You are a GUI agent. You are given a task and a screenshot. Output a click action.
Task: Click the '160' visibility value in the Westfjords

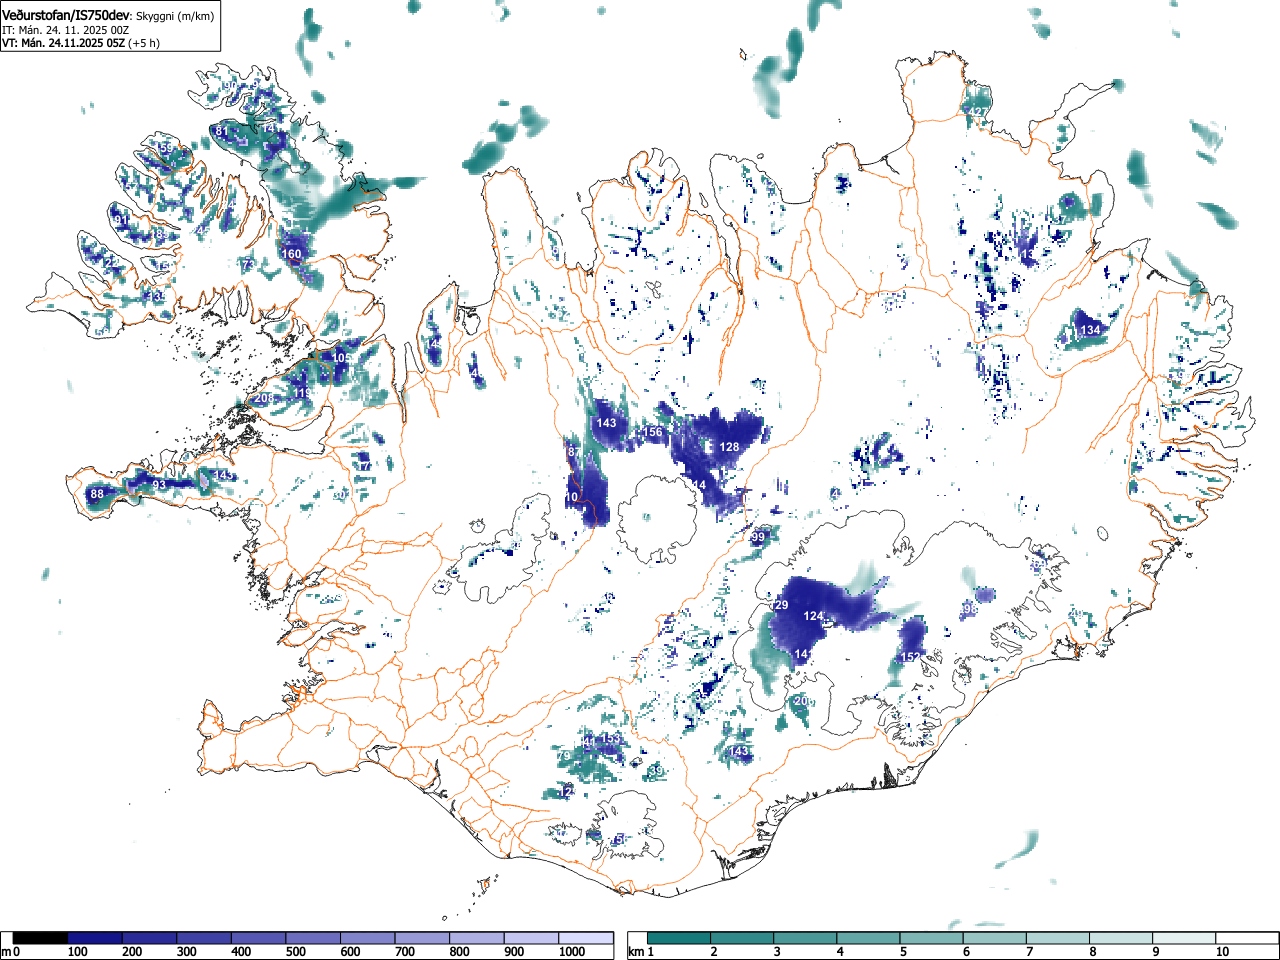click(x=291, y=254)
